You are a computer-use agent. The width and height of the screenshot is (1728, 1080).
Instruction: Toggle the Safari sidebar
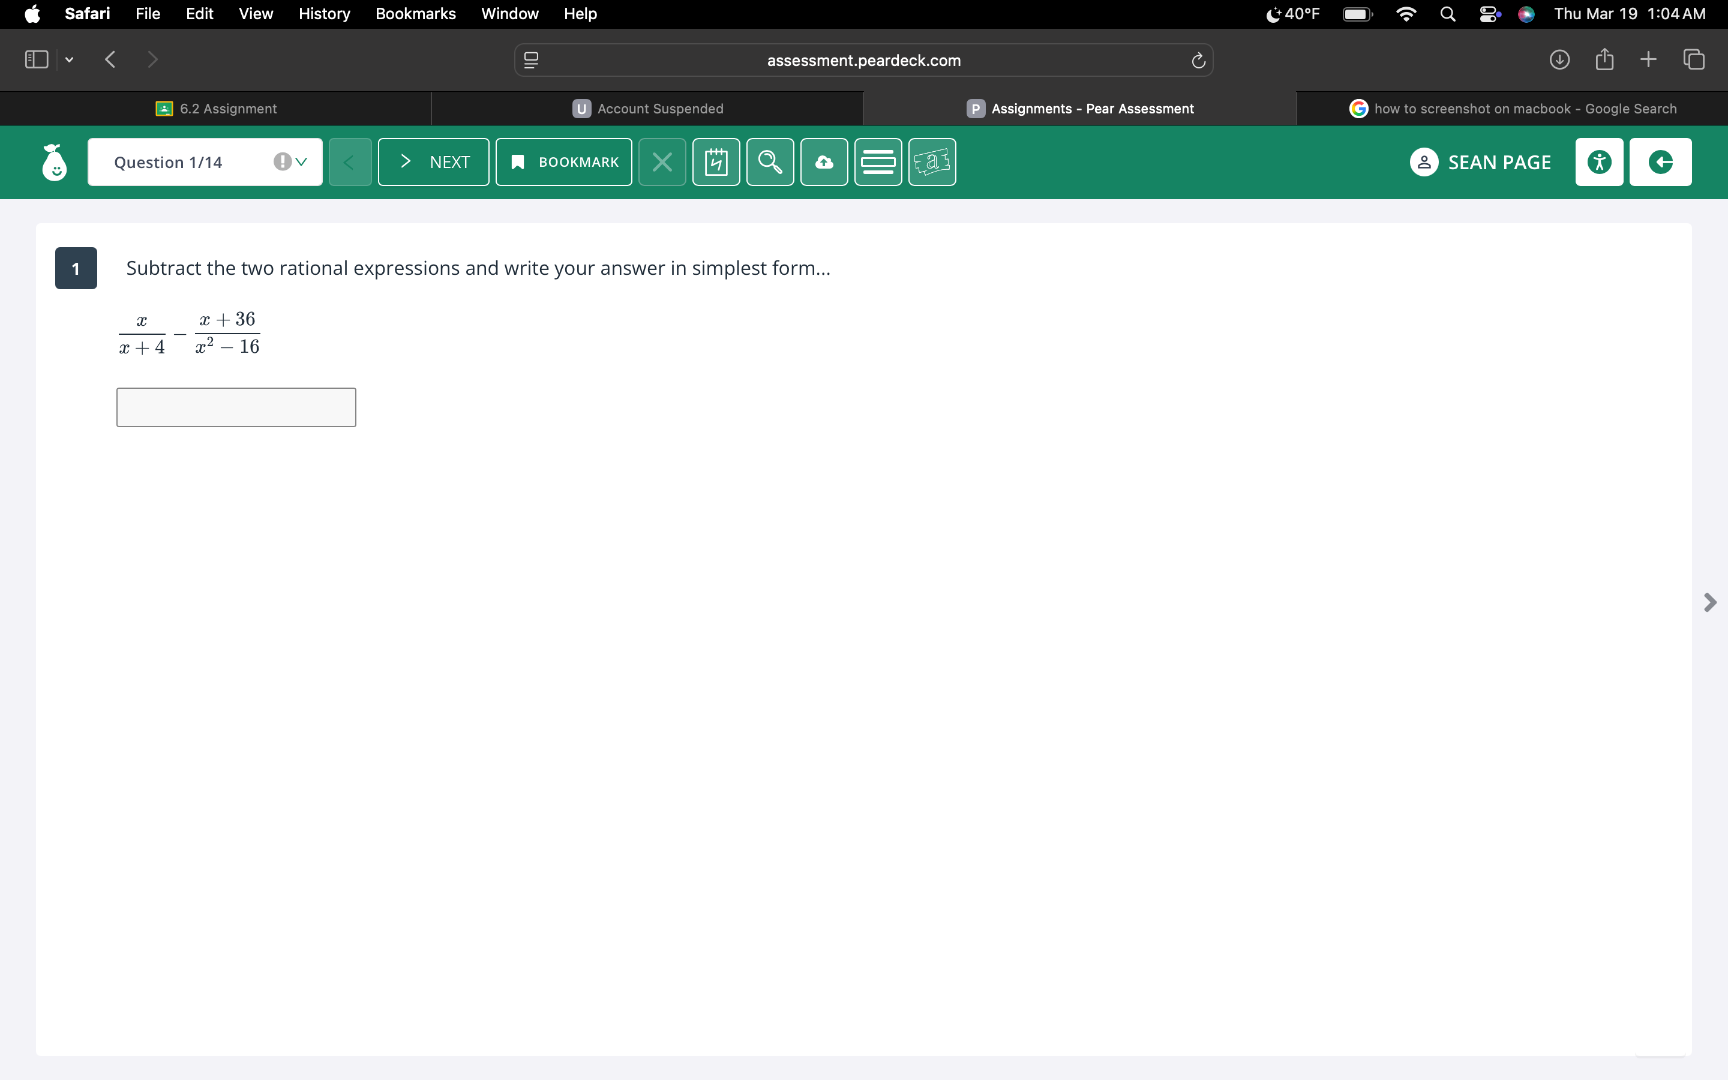tap(37, 60)
